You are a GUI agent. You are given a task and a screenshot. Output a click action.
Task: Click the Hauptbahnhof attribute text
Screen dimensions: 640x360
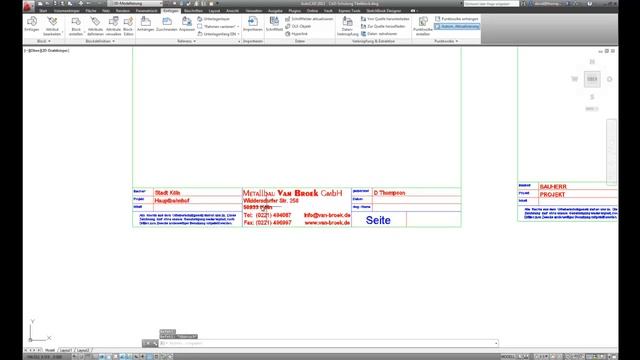point(172,200)
